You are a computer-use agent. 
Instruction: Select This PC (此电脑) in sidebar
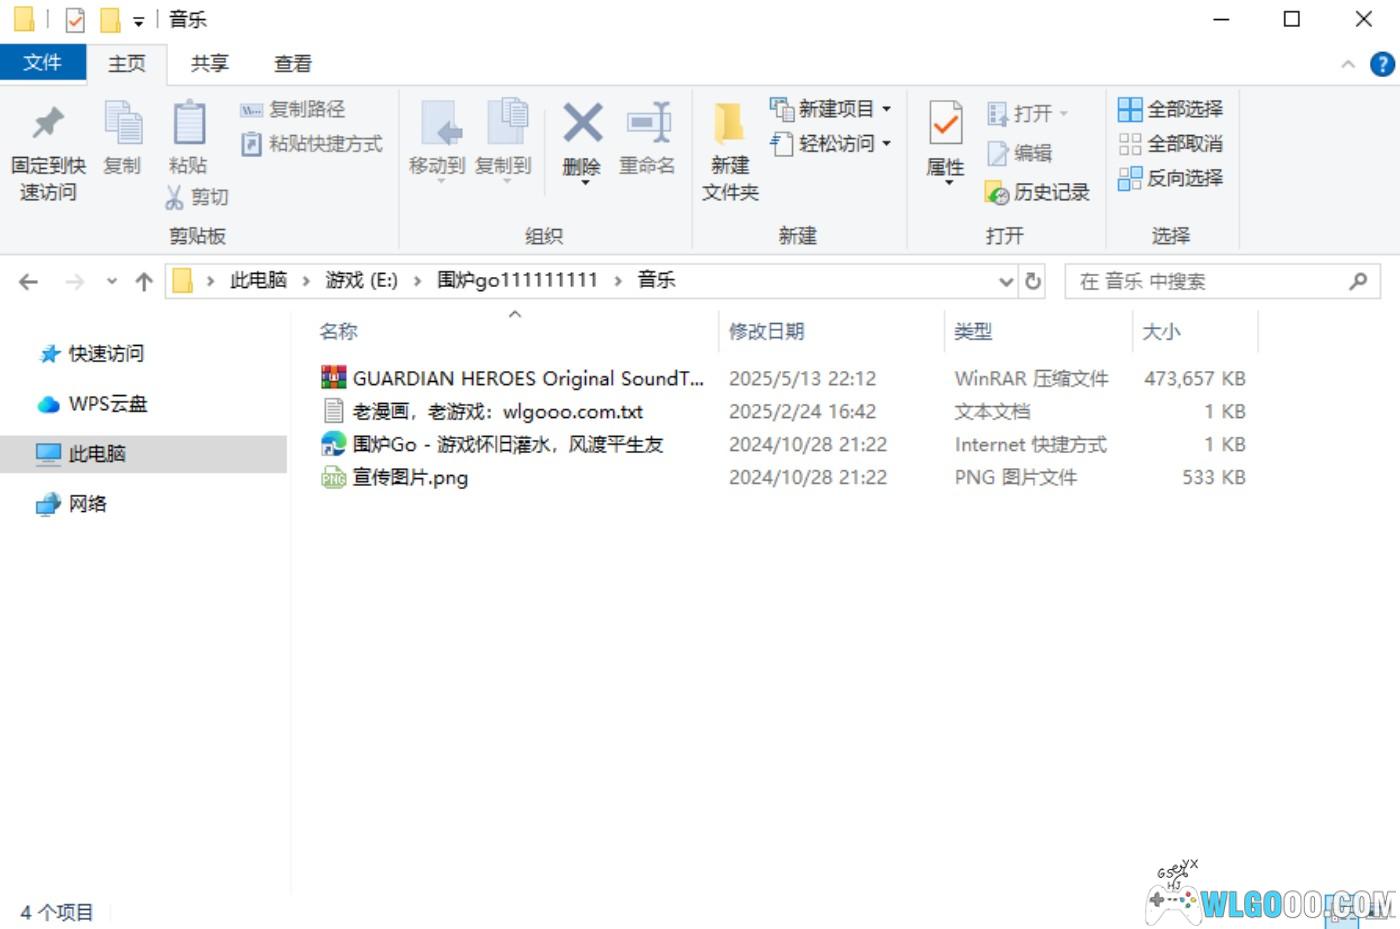pyautogui.click(x=97, y=454)
